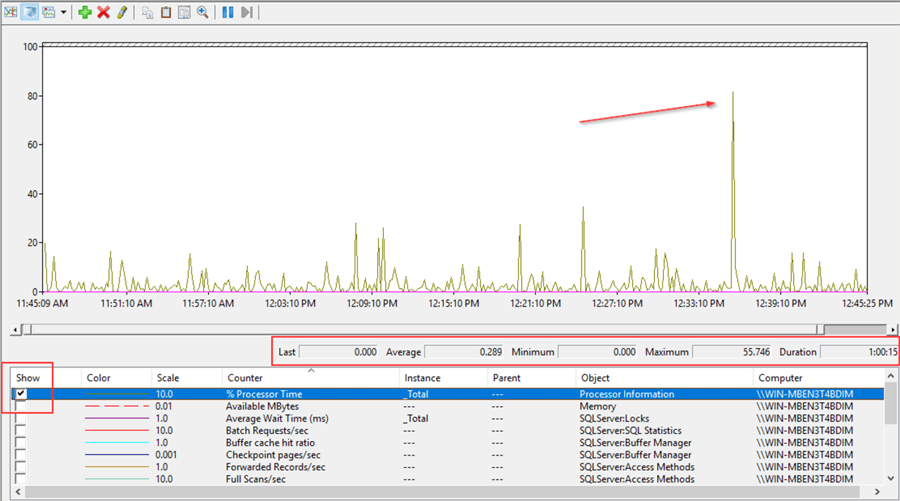
Task: Click the "Processor Information" object cell
Action: (627, 394)
